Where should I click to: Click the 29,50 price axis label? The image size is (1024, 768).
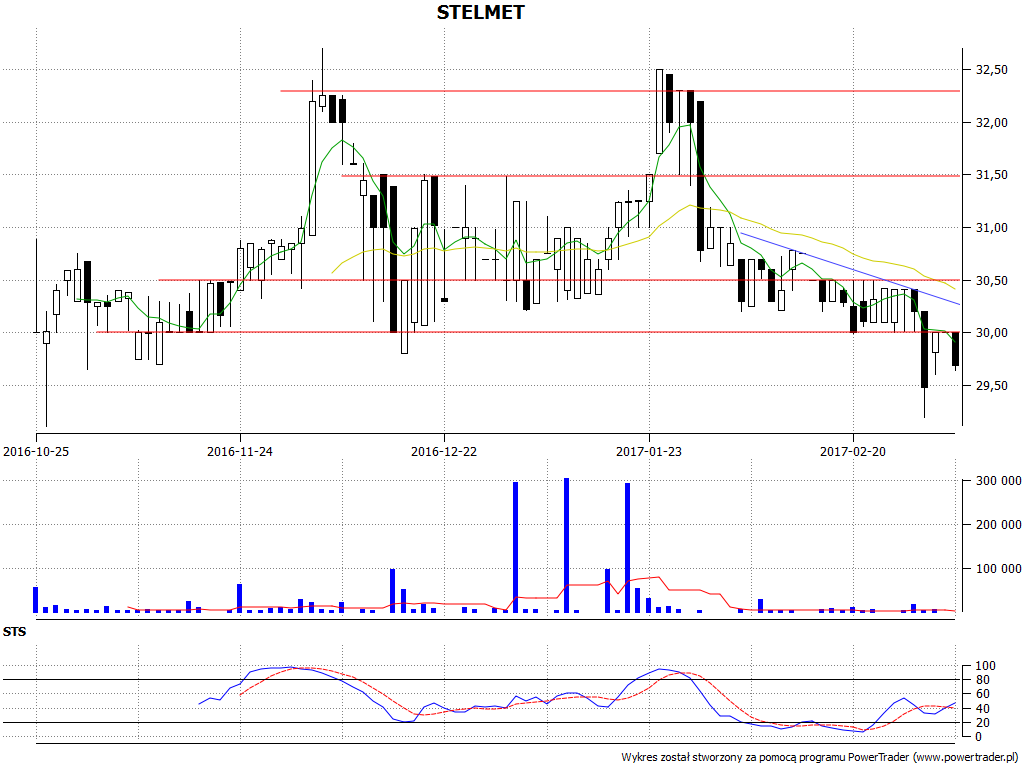tap(991, 386)
